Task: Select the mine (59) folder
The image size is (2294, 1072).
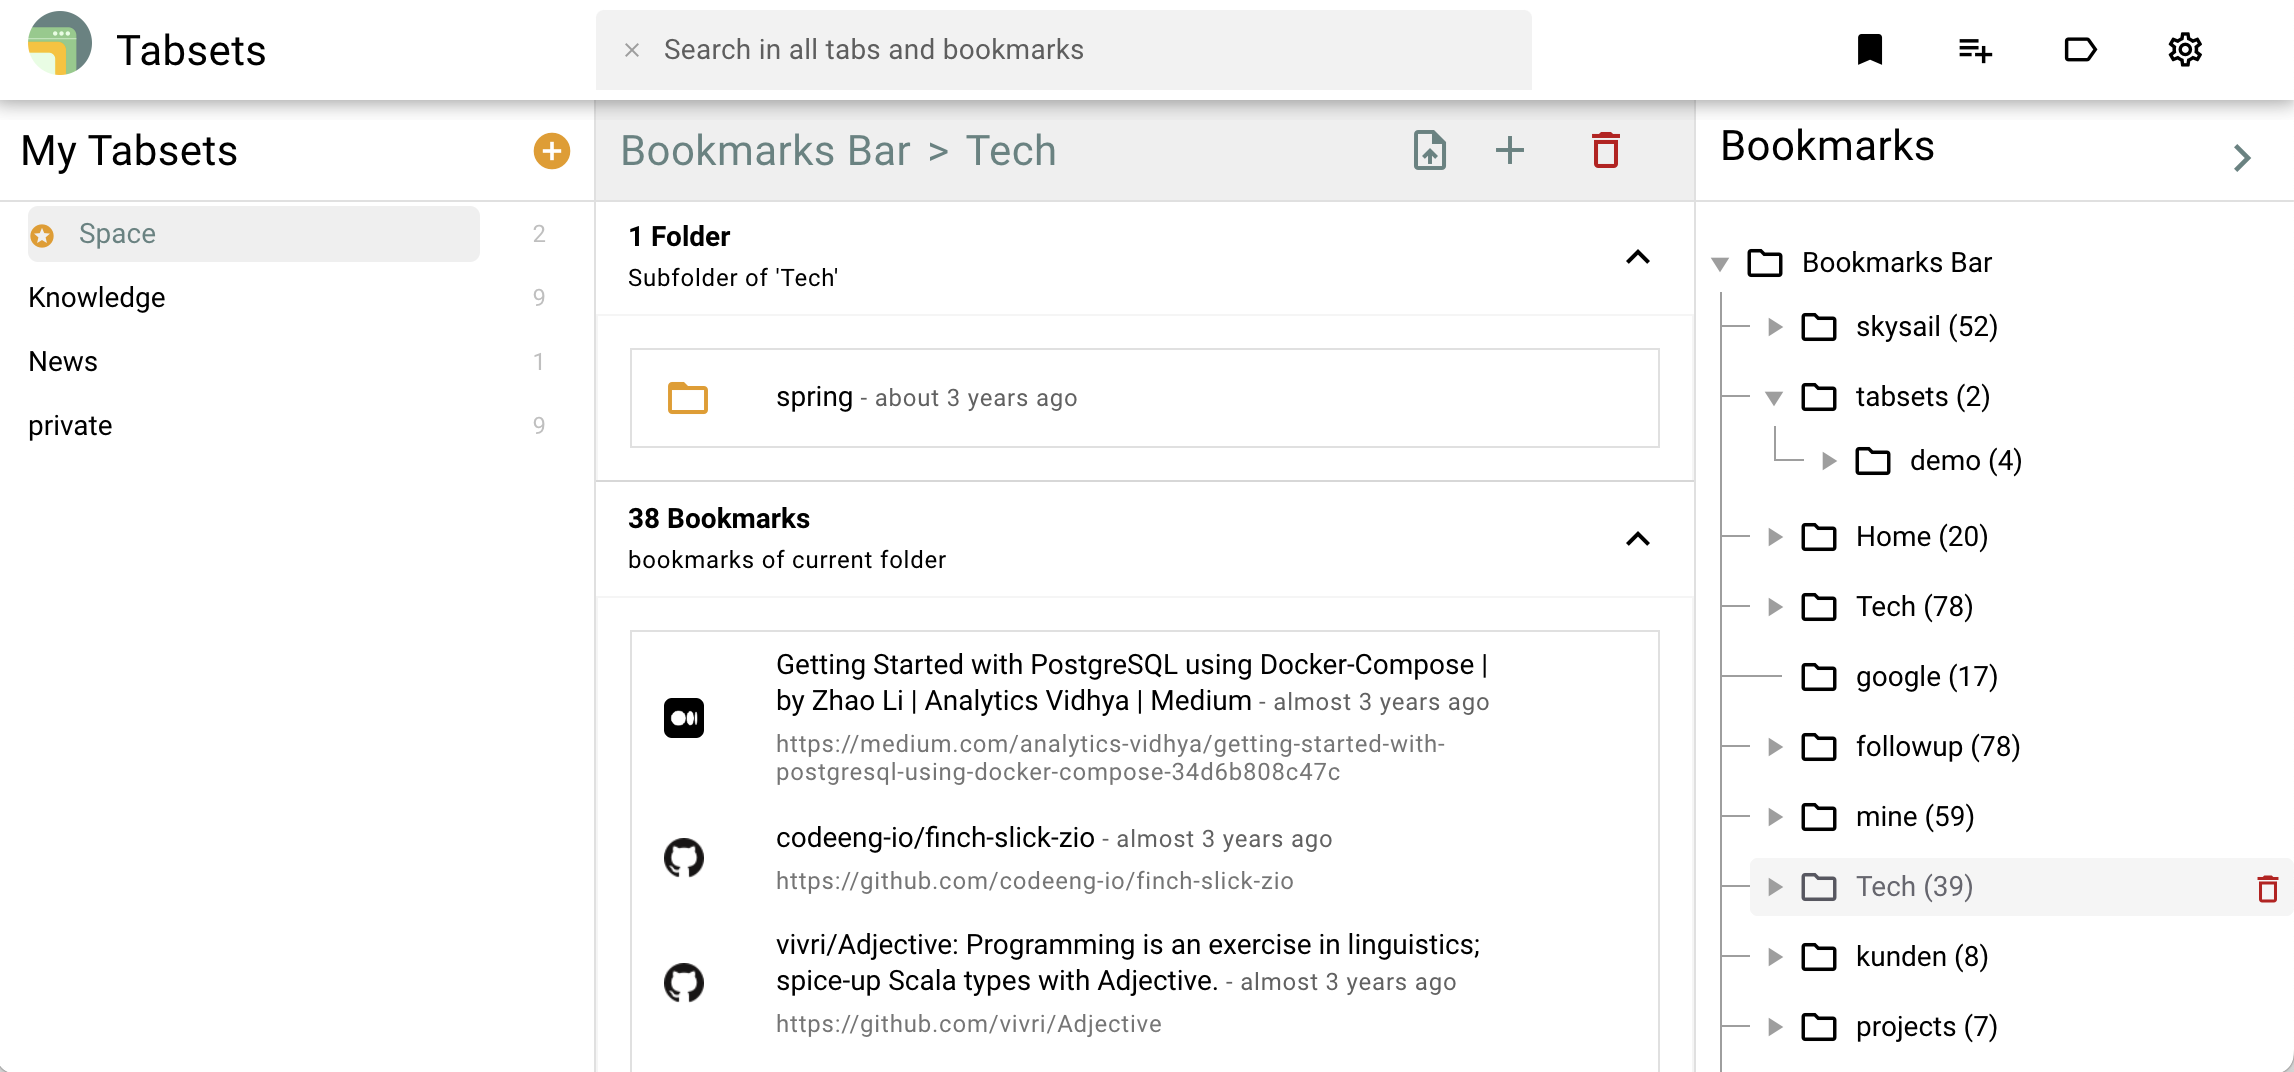Action: (1915, 817)
